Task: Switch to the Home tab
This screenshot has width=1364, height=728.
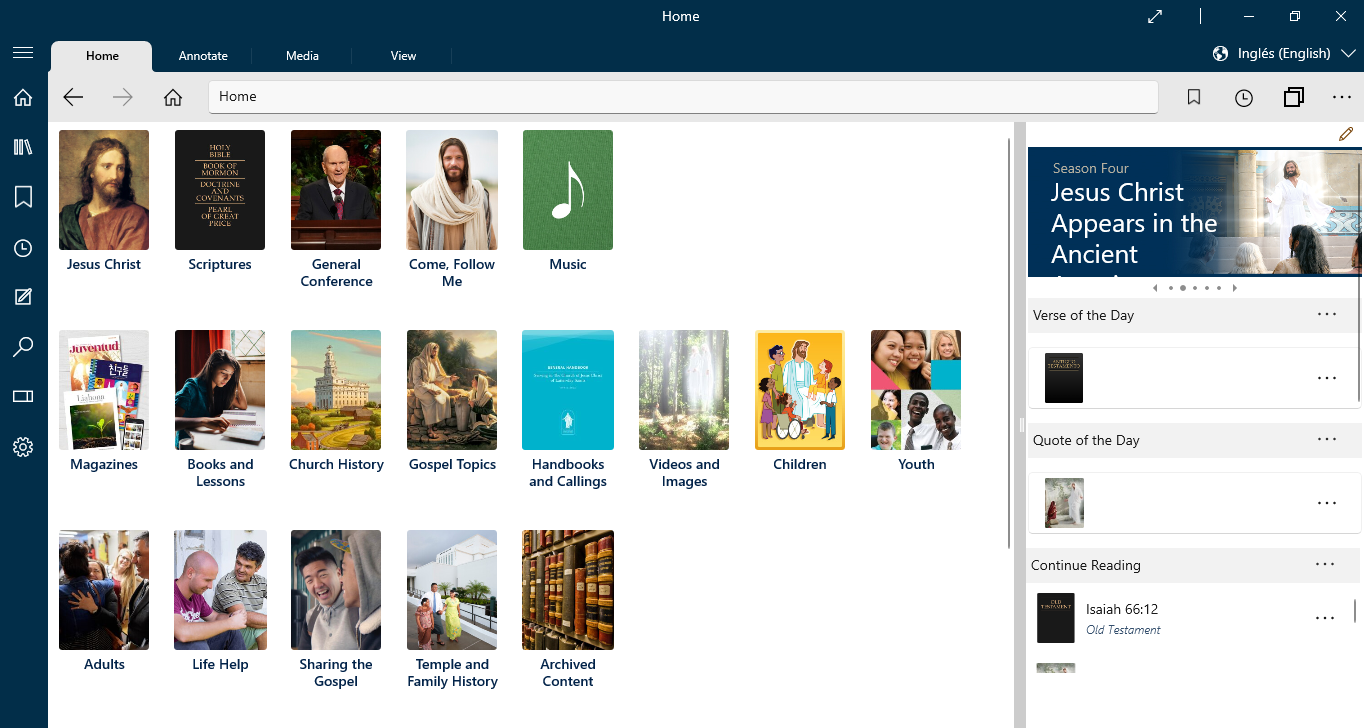Action: coord(102,56)
